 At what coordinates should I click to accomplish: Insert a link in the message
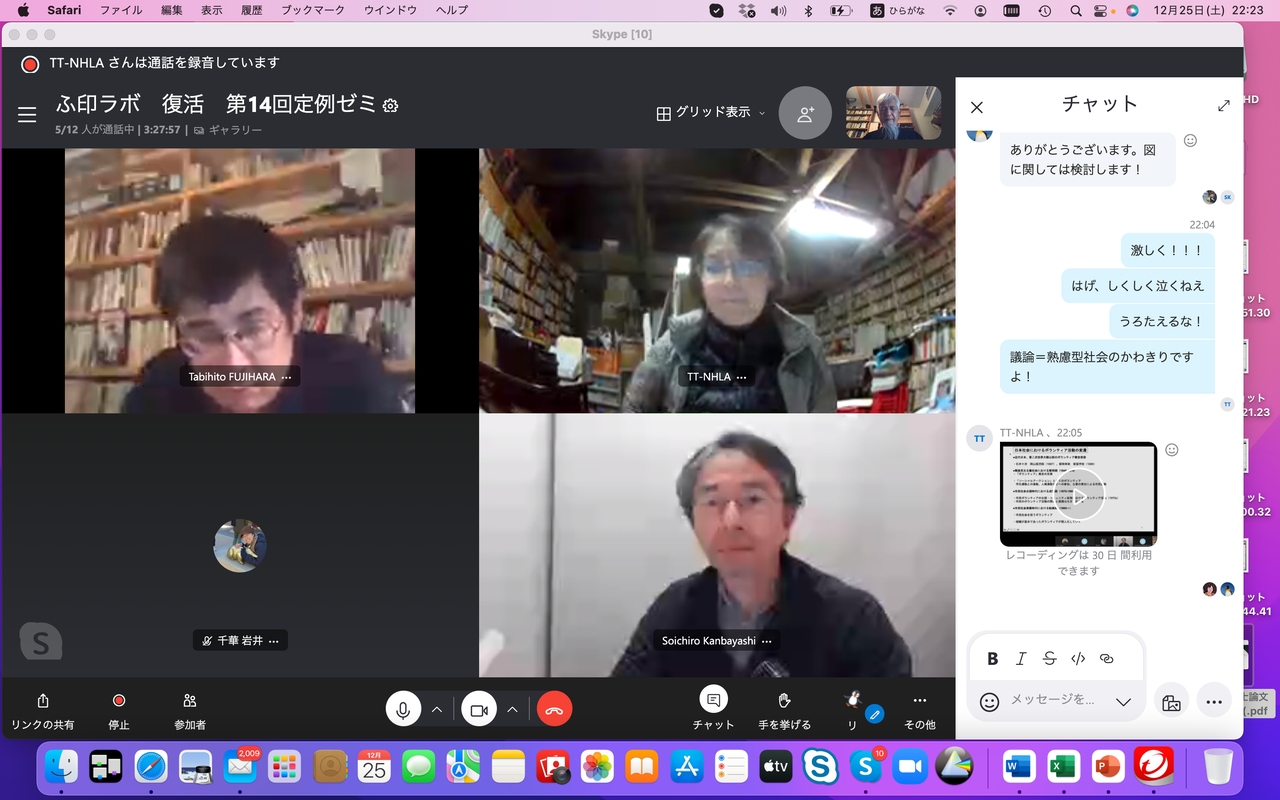1107,658
